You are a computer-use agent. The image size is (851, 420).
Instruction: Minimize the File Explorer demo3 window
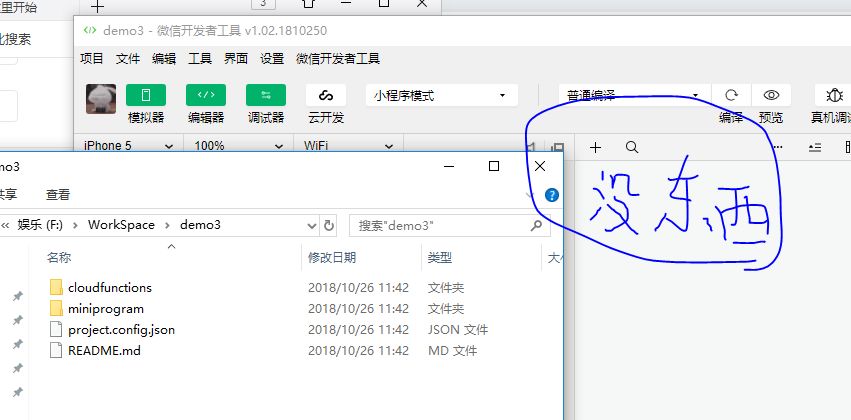pyautogui.click(x=449, y=166)
